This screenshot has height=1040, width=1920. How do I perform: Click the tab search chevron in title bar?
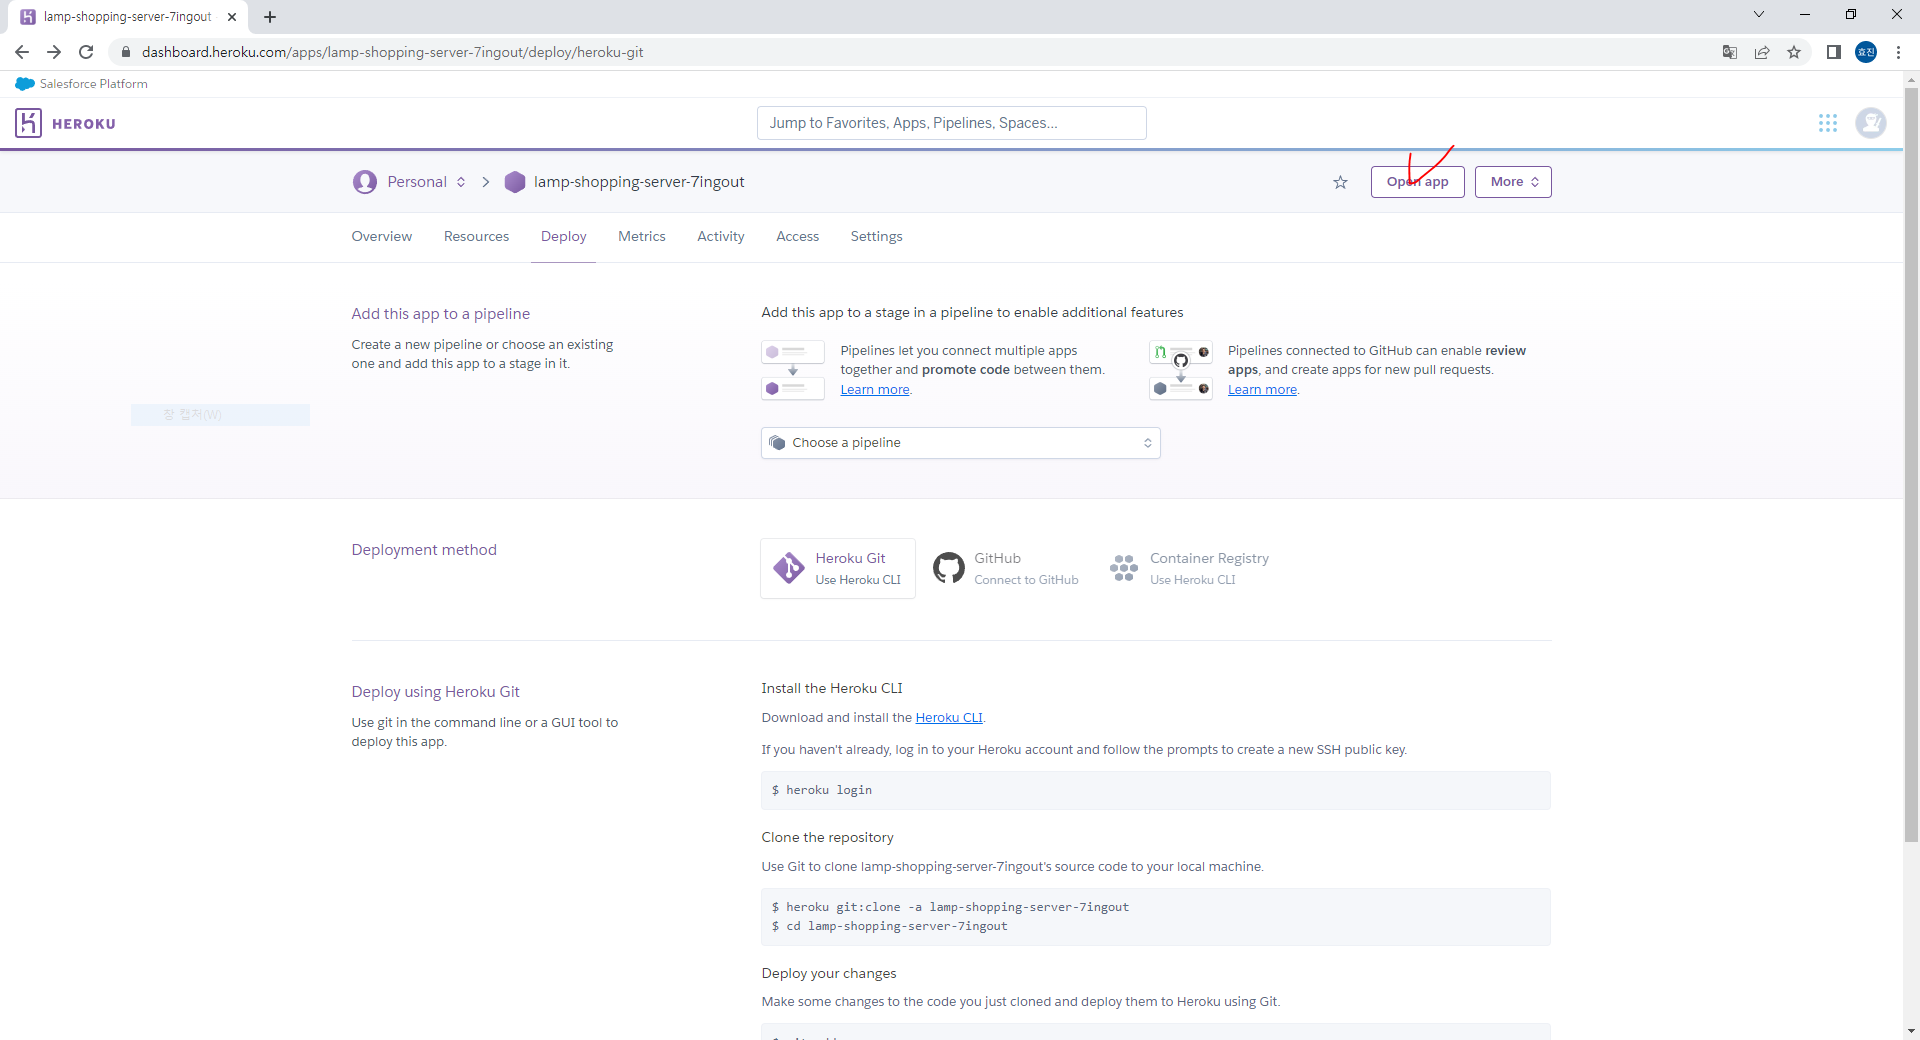[x=1759, y=14]
